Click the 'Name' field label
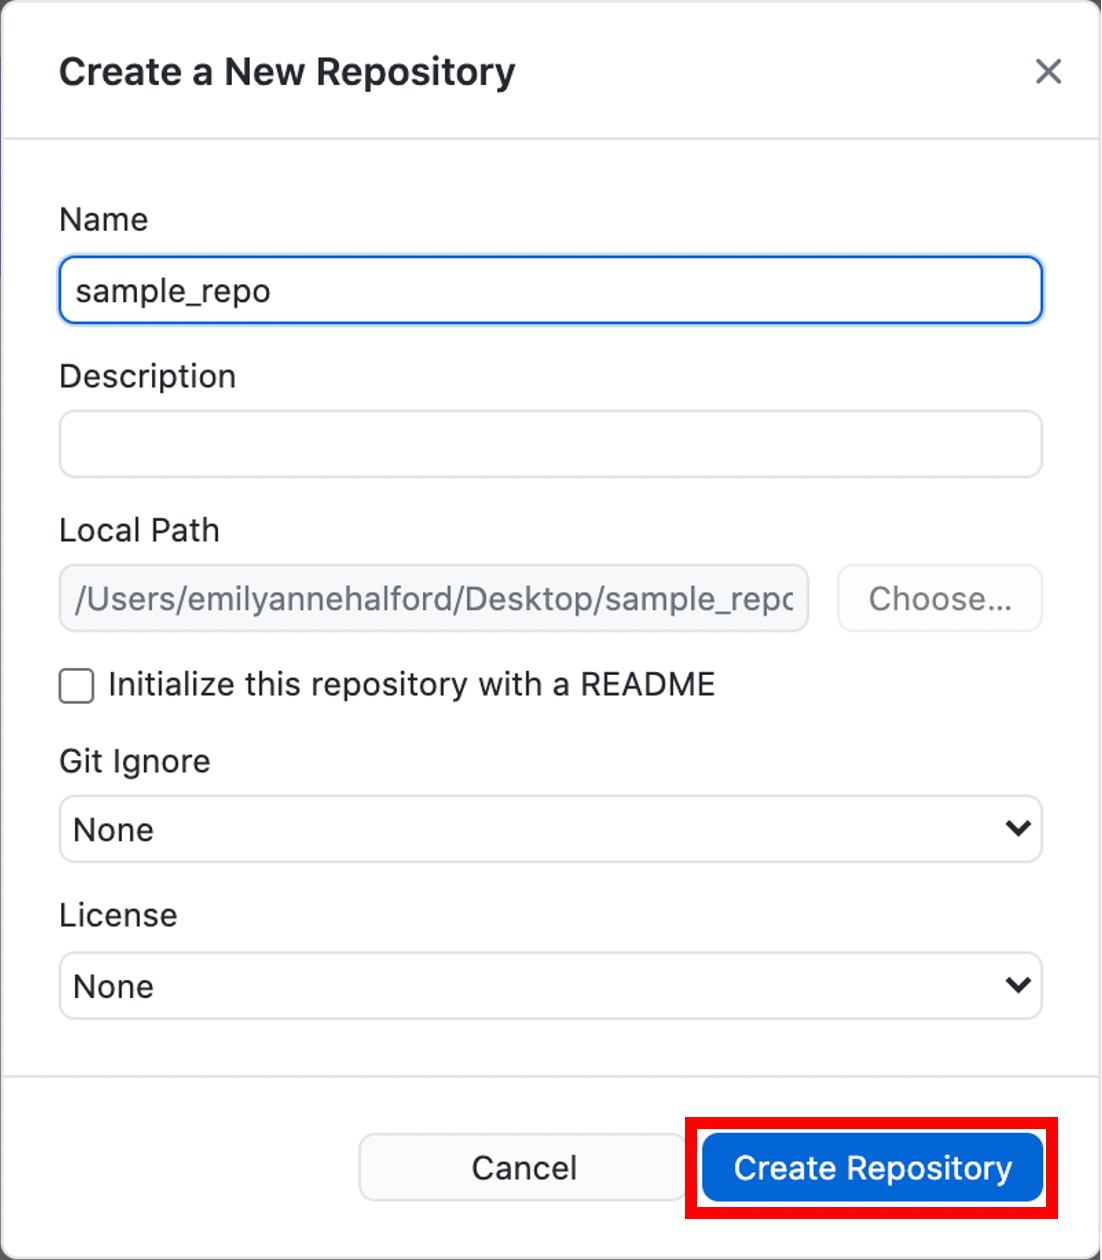The width and height of the screenshot is (1102, 1260). [104, 220]
